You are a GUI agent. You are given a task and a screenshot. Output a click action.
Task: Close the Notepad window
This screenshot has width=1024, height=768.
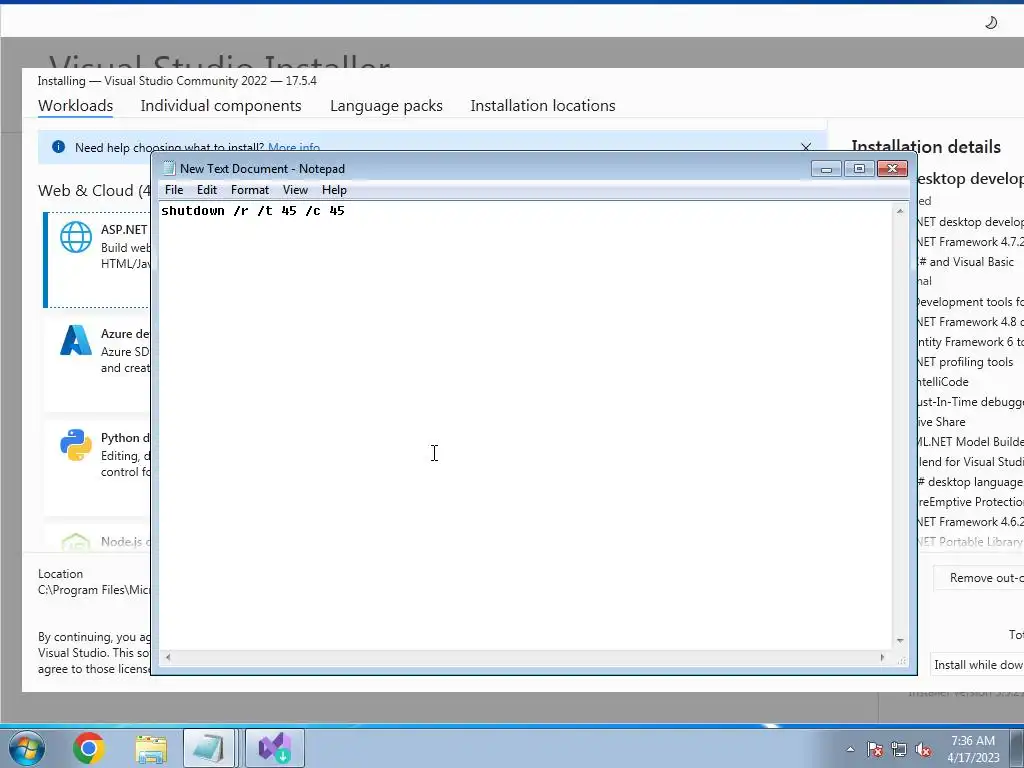892,169
